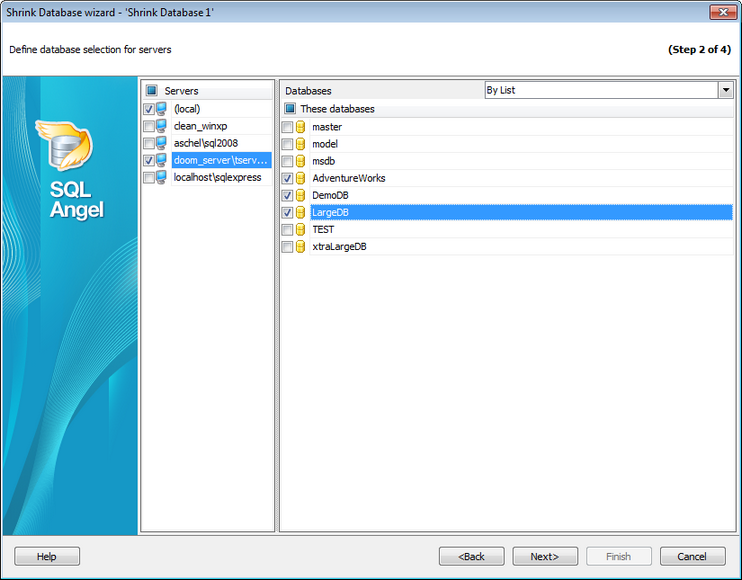Uncheck the (local) server checkbox
This screenshot has height=580, width=742.
pos(149,109)
